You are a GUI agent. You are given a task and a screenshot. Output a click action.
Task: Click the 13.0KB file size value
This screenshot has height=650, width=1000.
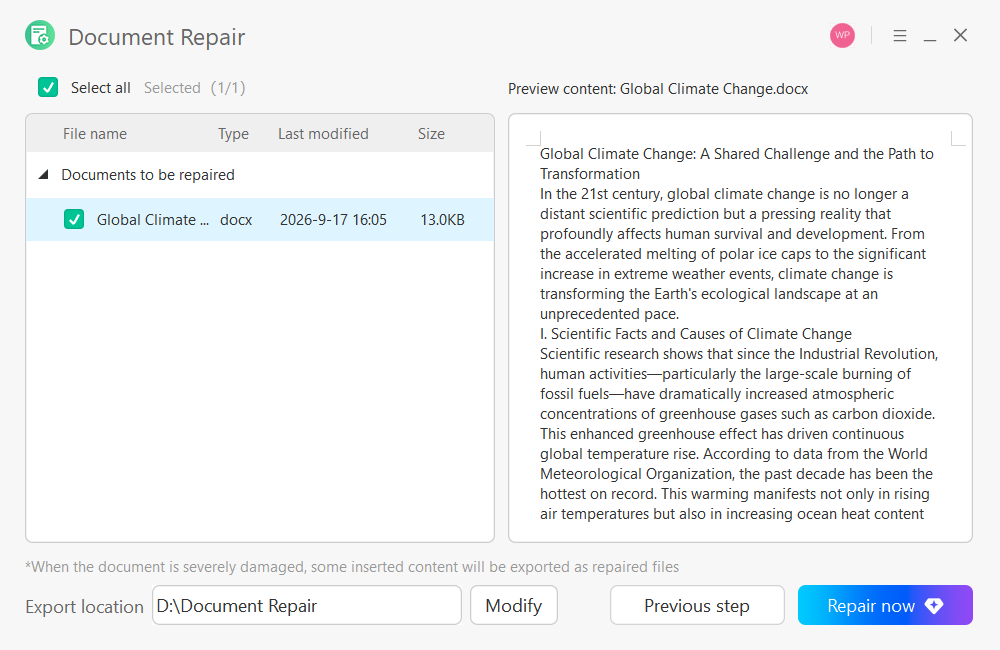coord(442,219)
